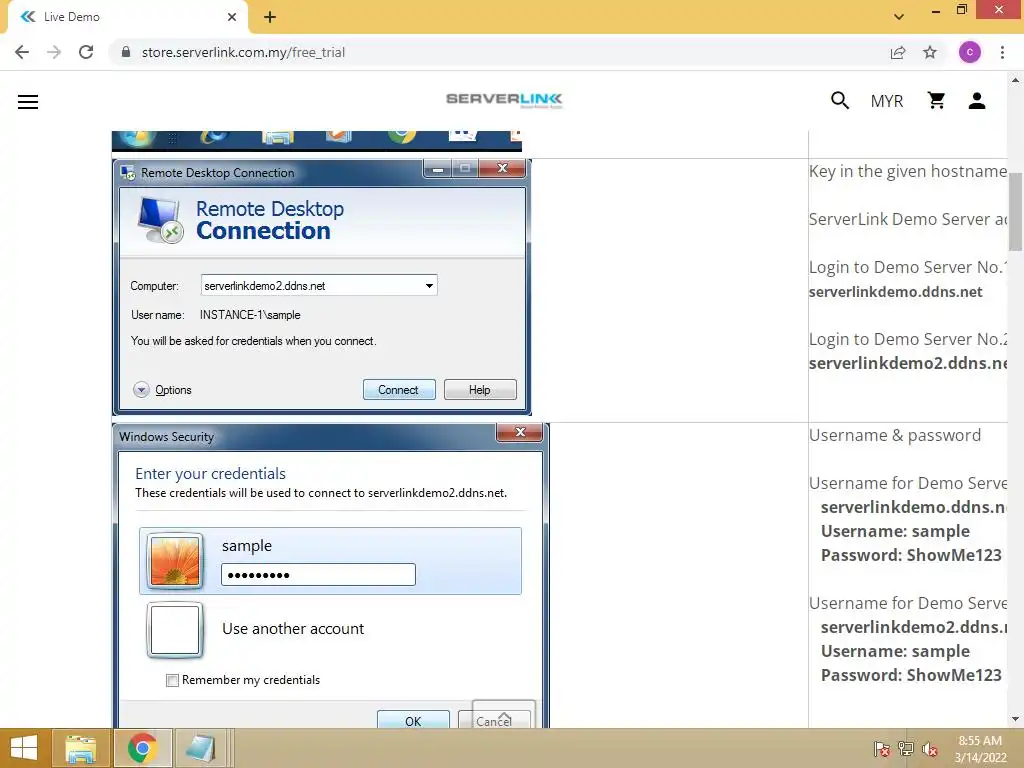Open the Chrome three-dot menu
The height and width of the screenshot is (768, 1024).
tap(1002, 52)
